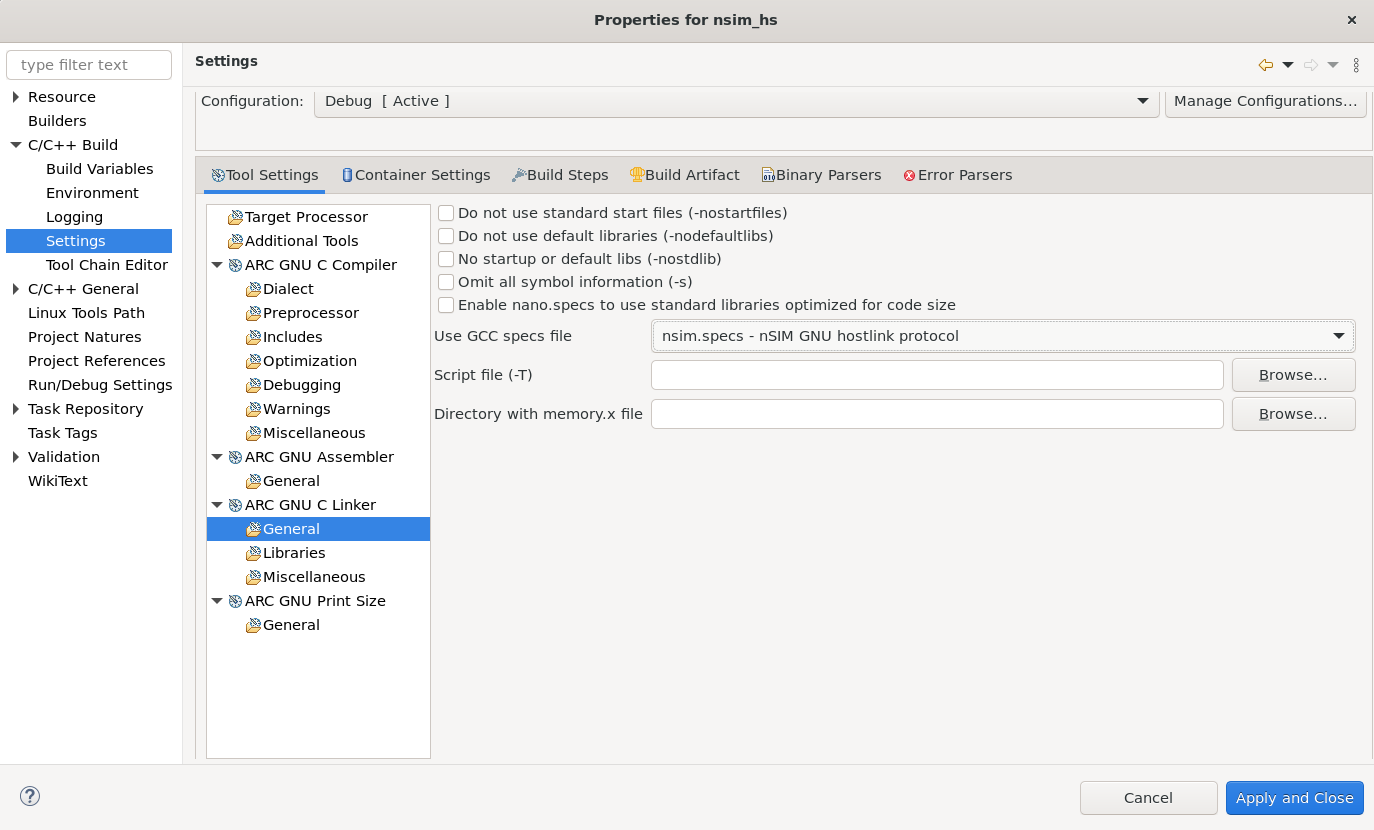Click the Apply and Close button
1374x830 pixels.
click(1294, 798)
